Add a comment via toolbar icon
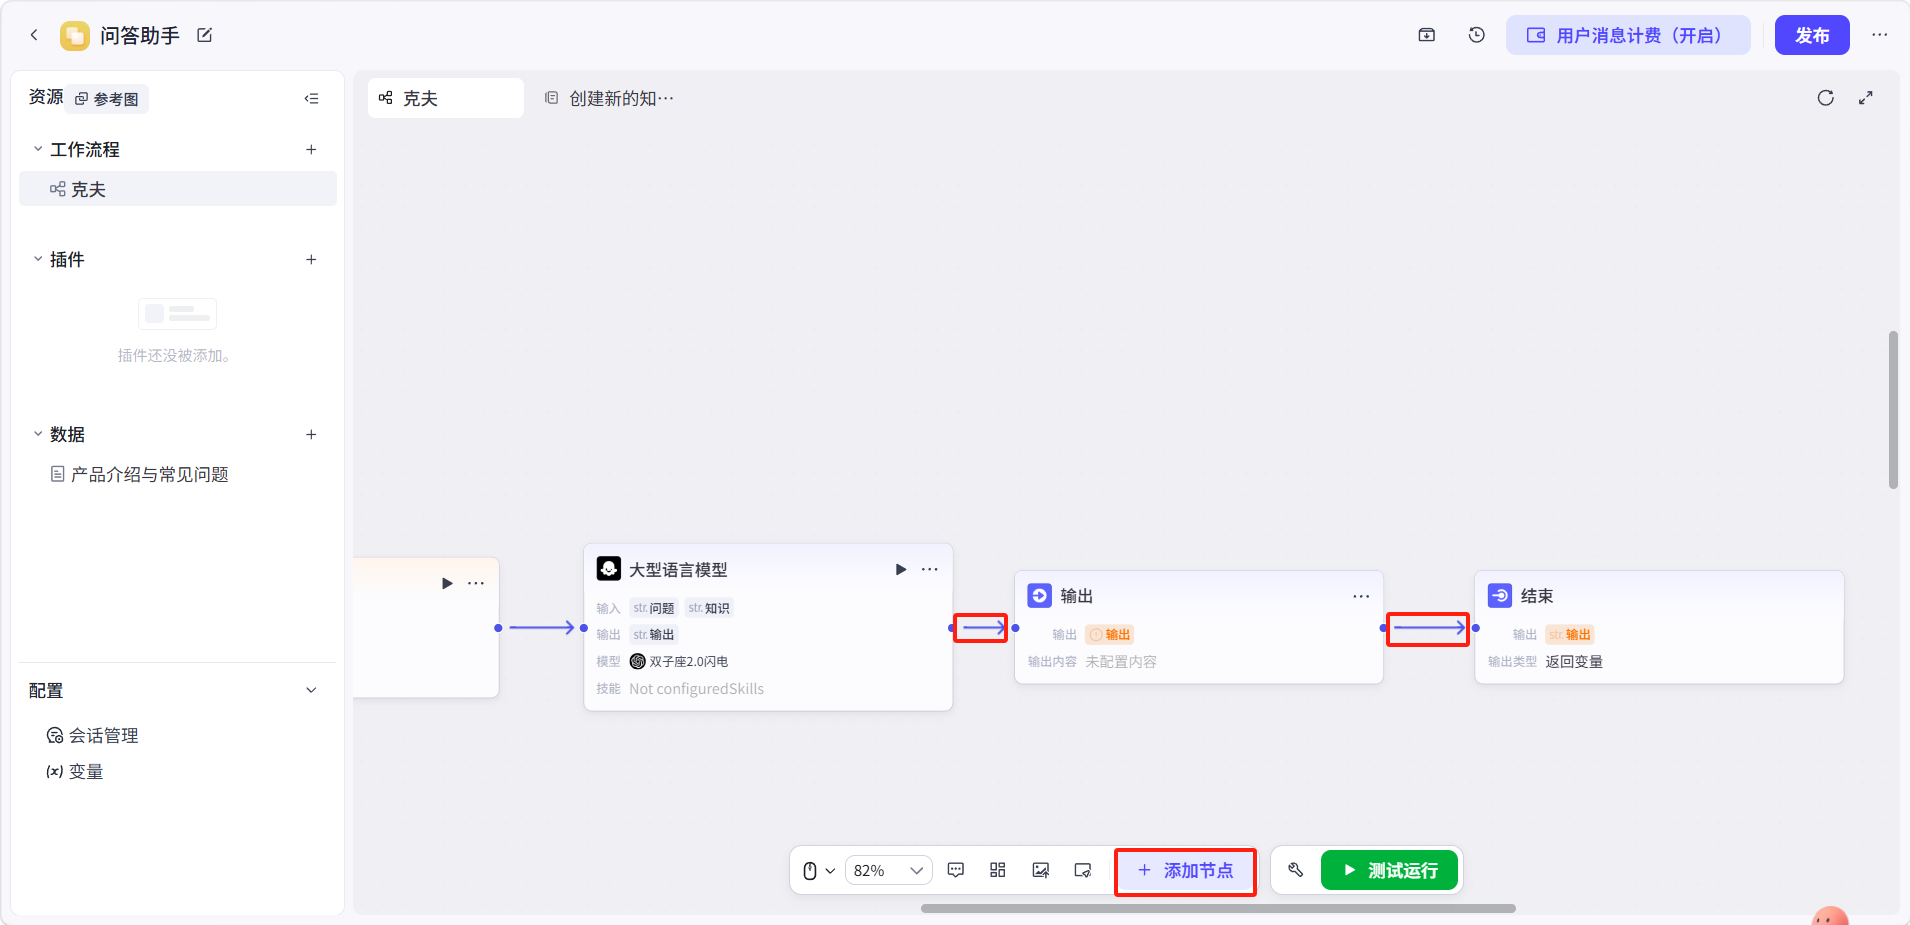Viewport: 1910px width, 925px height. (x=956, y=870)
